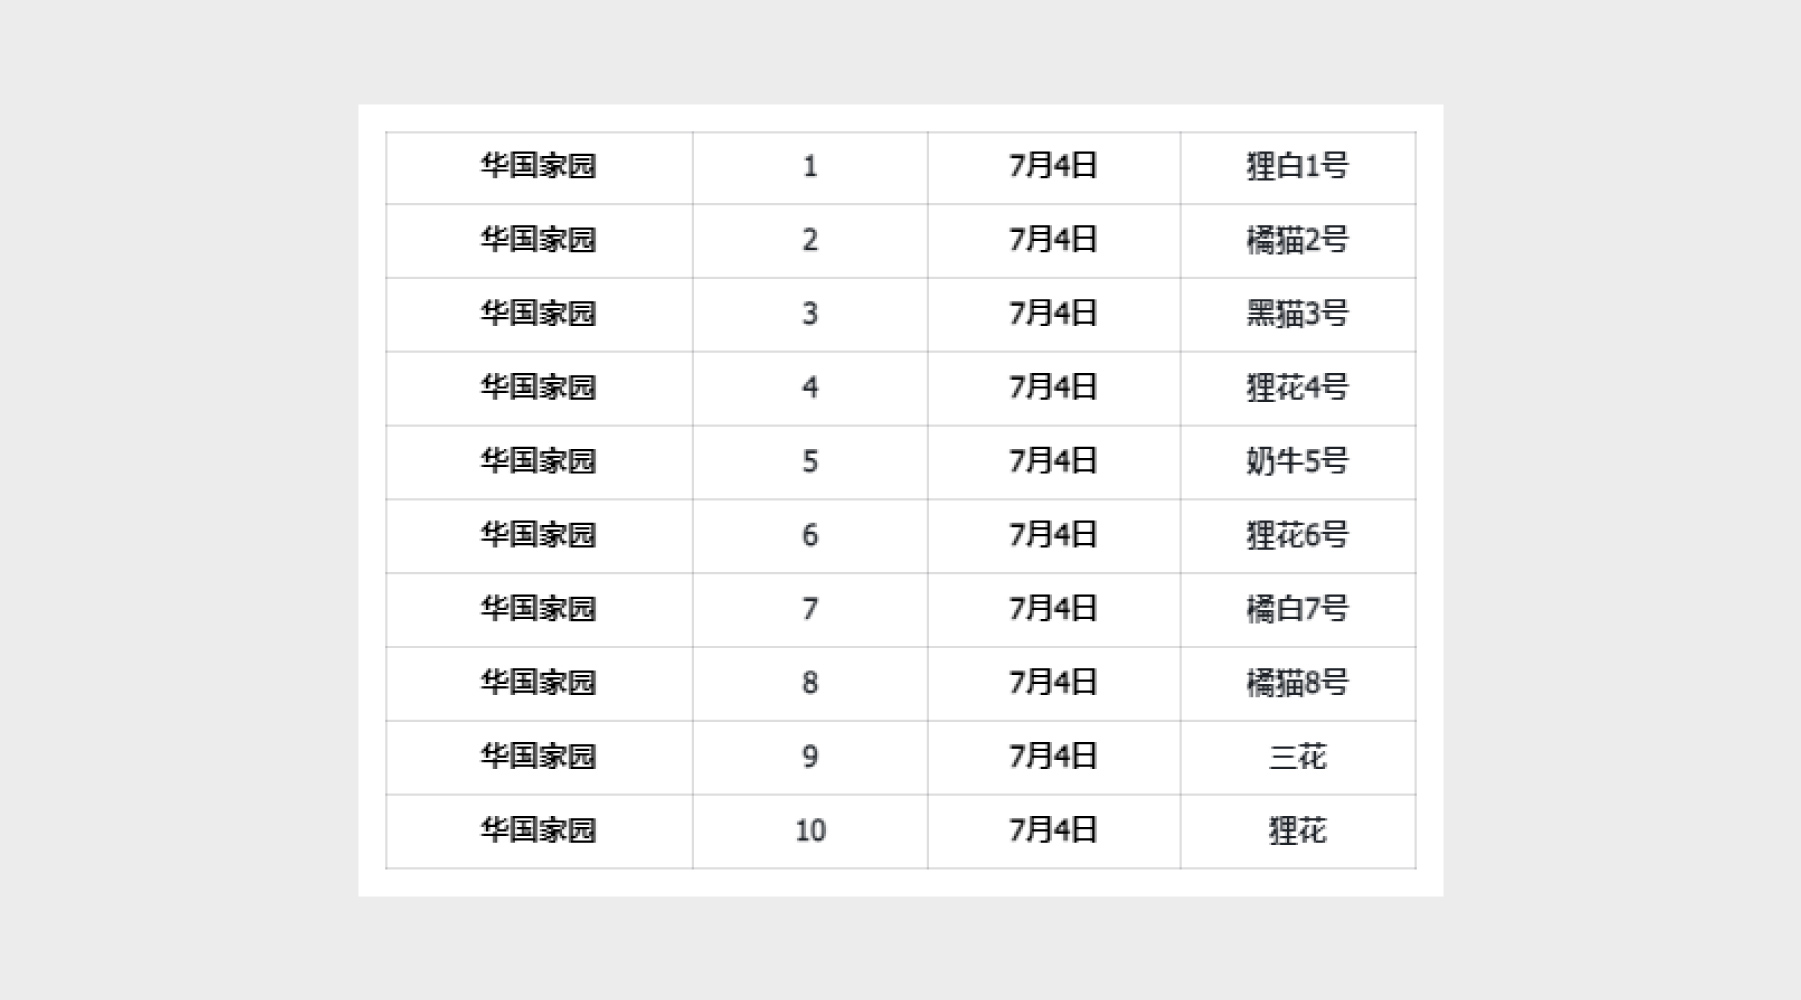Click the 7月4日 date in row 4
Screen dimensions: 1801x1000
click(1053, 387)
